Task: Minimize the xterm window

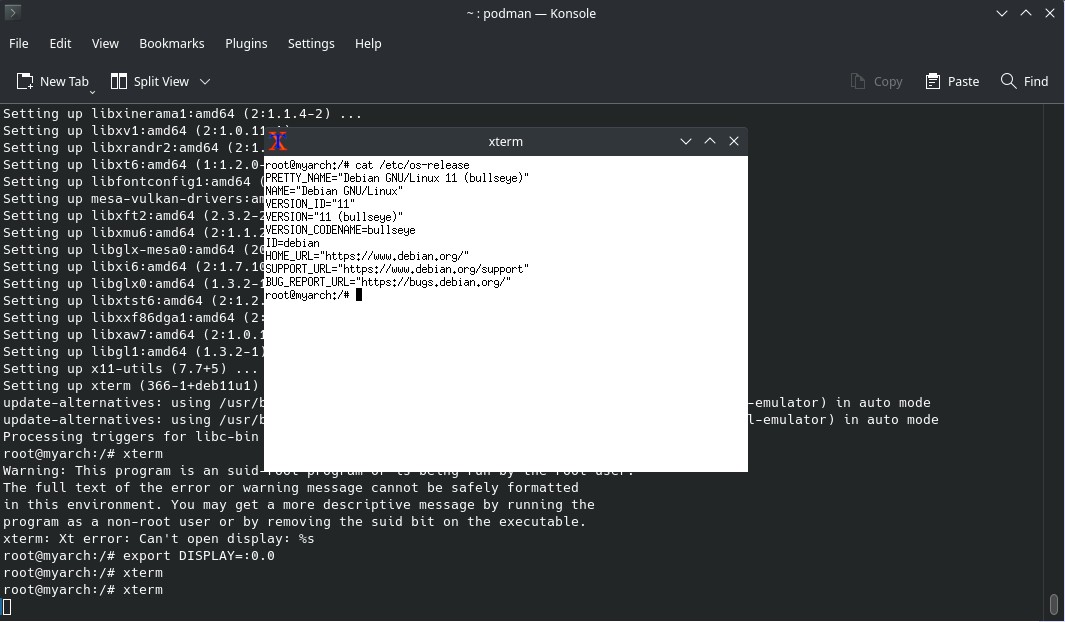Action: pos(686,141)
